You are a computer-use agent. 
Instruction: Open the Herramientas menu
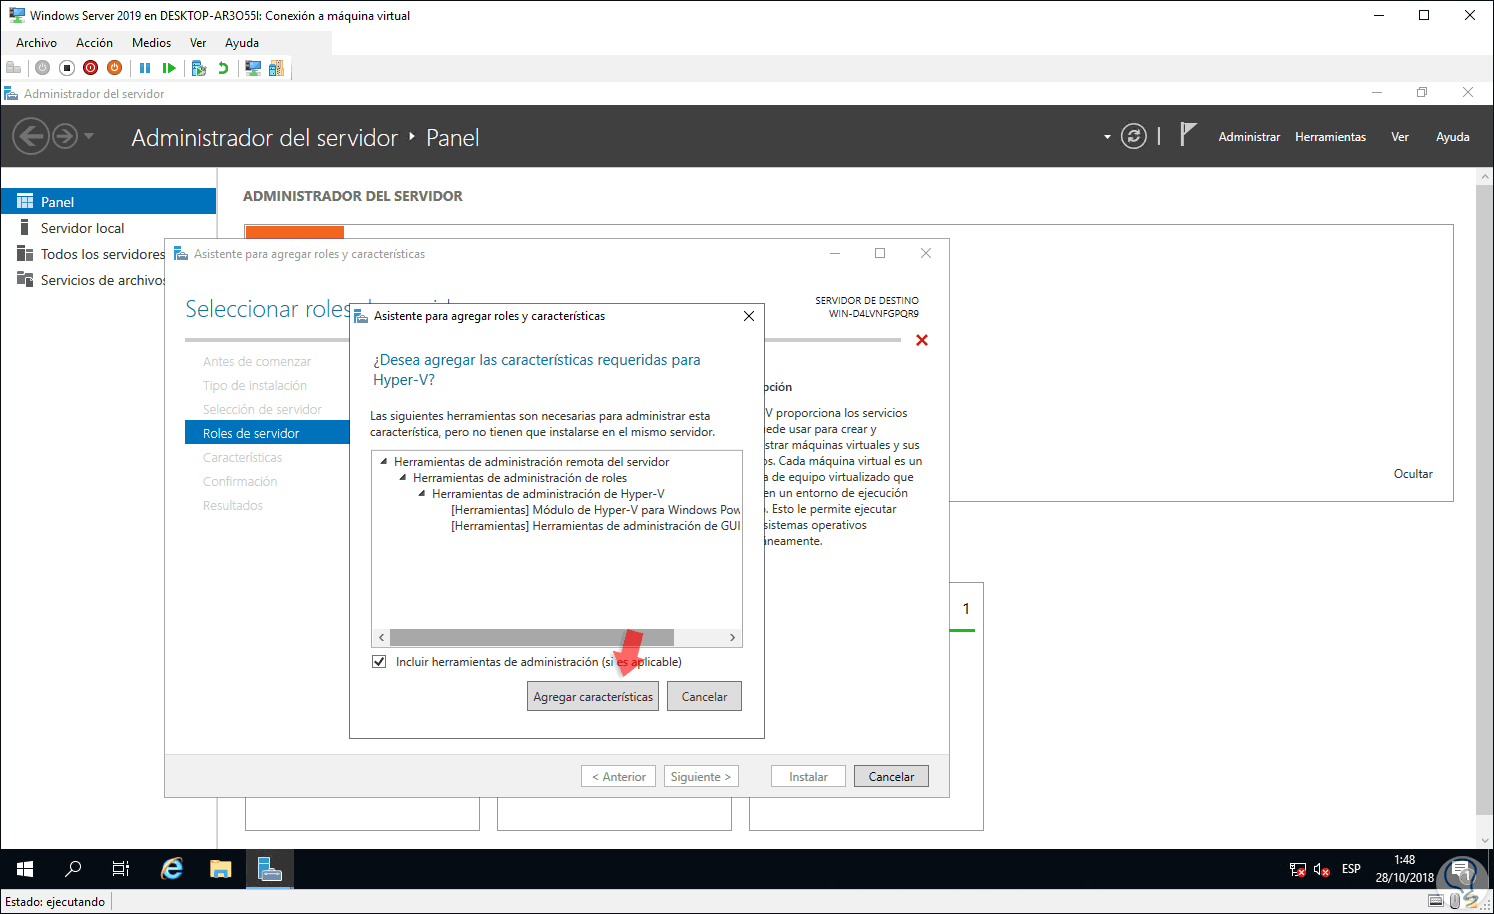pos(1330,137)
